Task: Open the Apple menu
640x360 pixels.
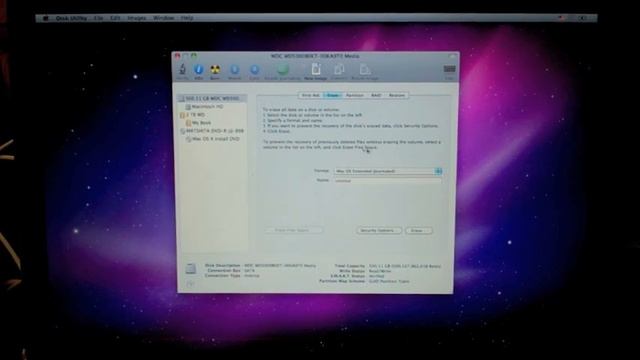Action: pos(46,18)
